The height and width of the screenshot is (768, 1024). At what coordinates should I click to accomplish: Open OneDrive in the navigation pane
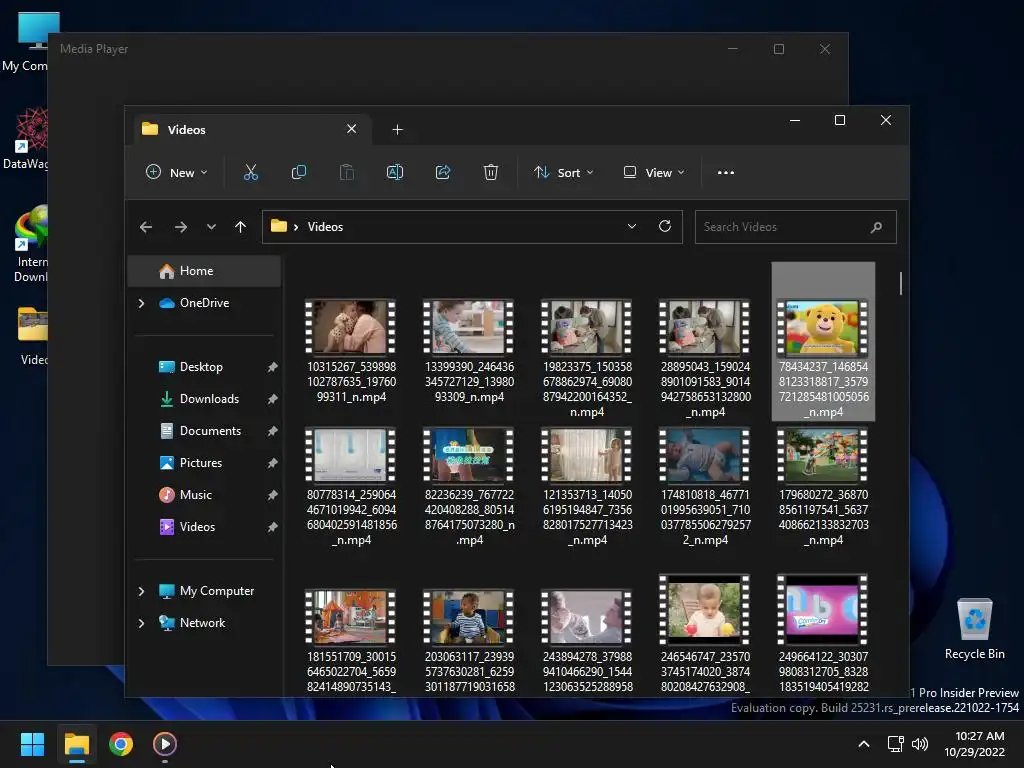click(204, 303)
